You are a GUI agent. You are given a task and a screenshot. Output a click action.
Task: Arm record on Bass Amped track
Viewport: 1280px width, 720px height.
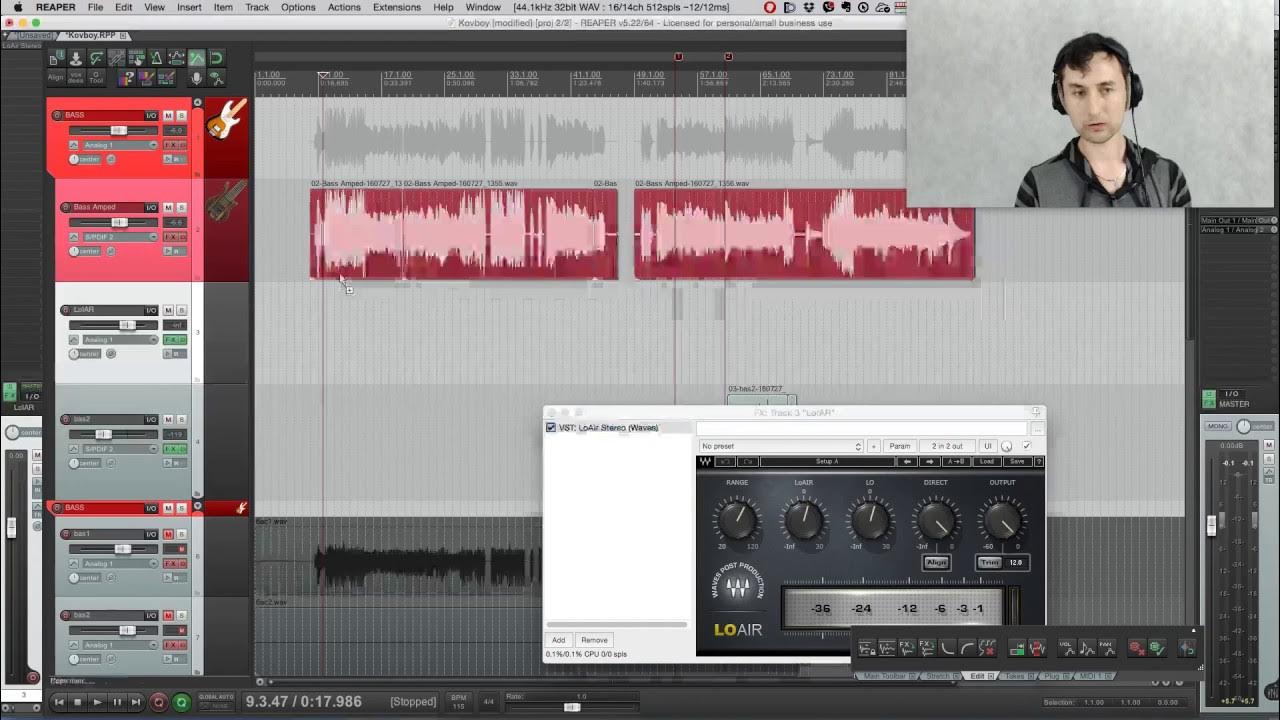(x=66, y=207)
